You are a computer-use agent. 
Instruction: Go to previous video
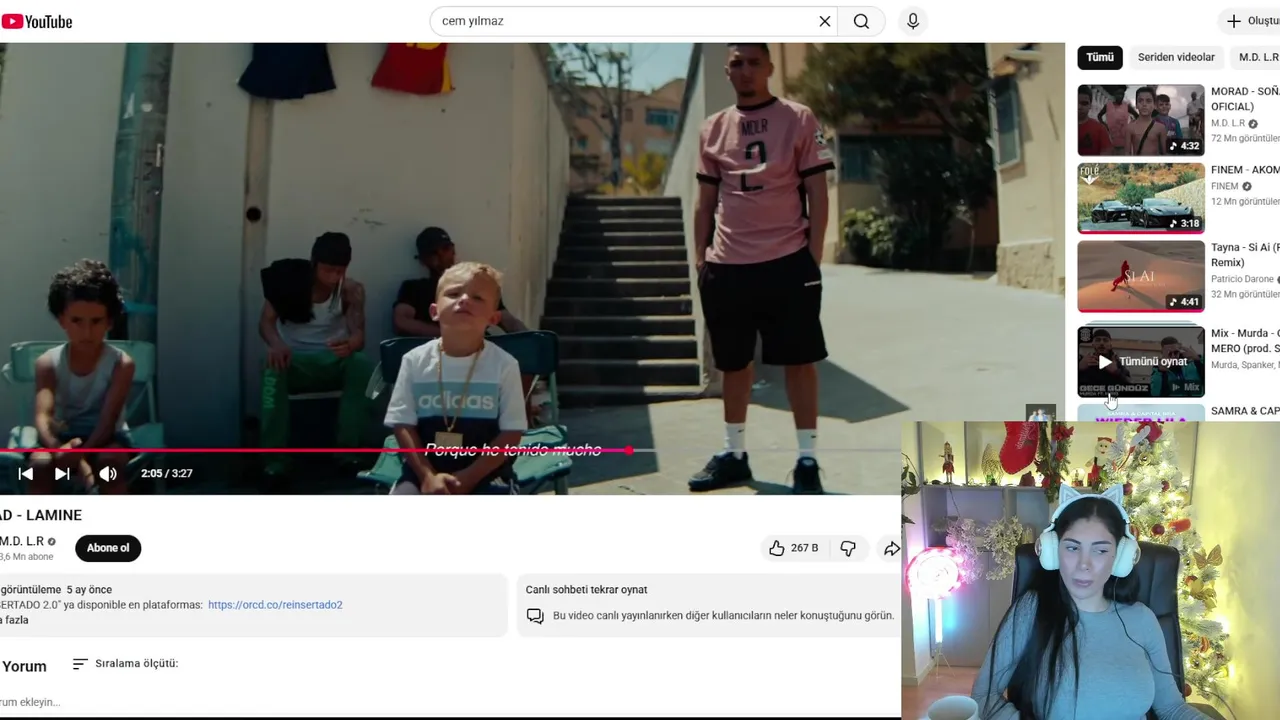[26, 474]
